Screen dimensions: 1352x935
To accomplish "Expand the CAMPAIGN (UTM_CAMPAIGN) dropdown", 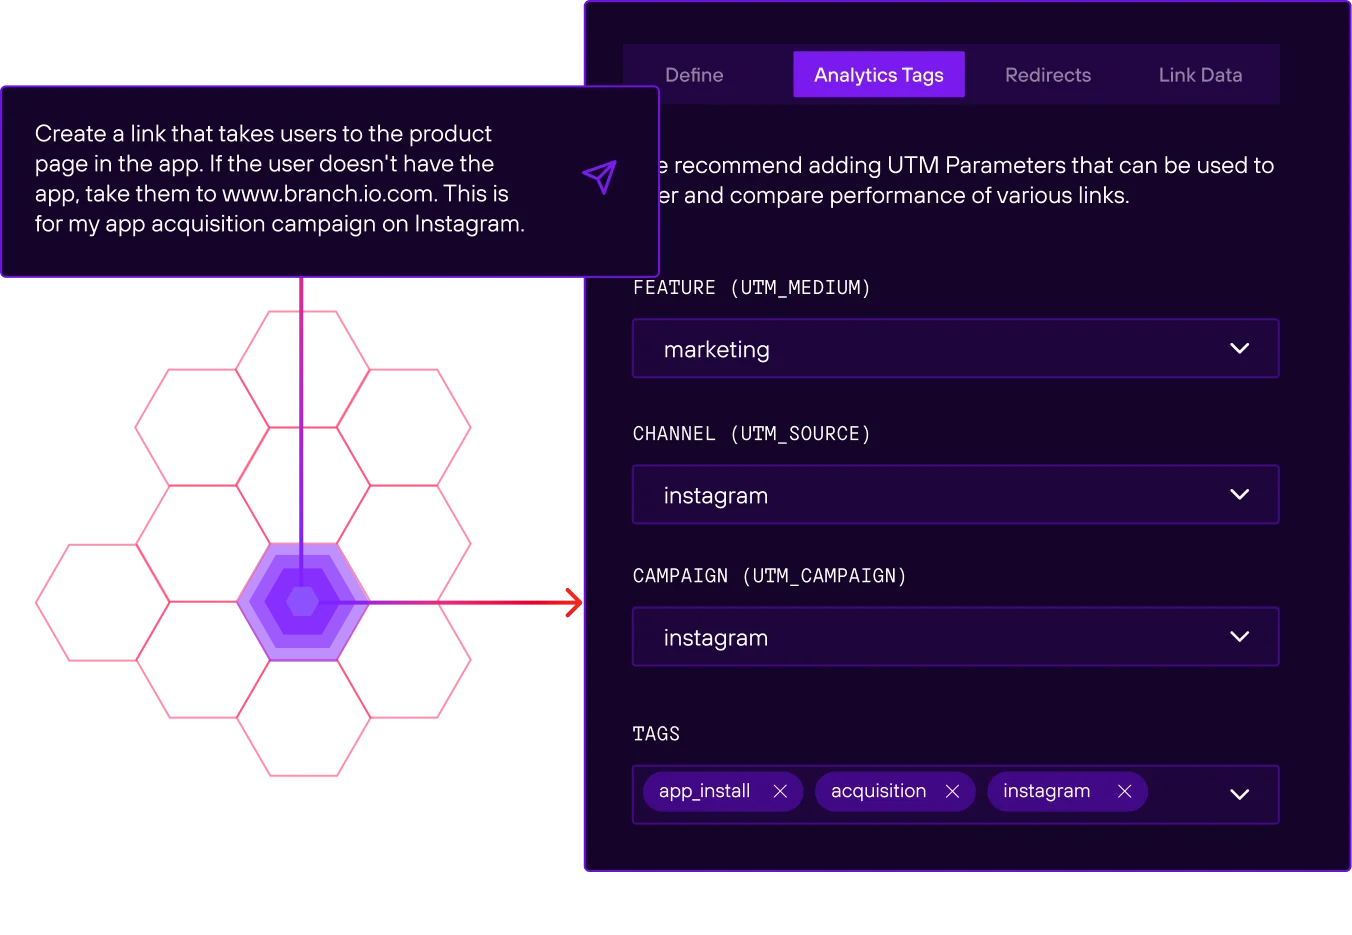I will (x=1239, y=636).
